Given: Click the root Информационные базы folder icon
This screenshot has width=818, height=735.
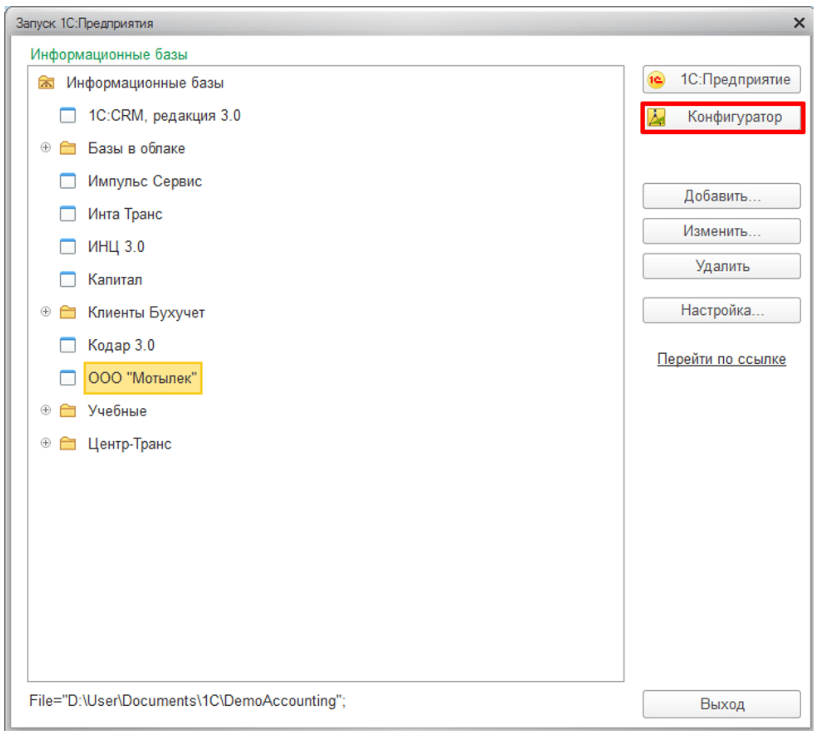Looking at the screenshot, I should 46,83.
